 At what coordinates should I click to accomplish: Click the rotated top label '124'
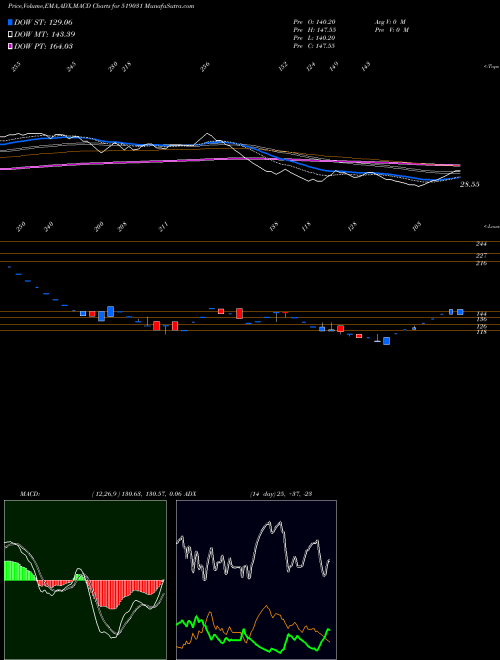[x=311, y=67]
